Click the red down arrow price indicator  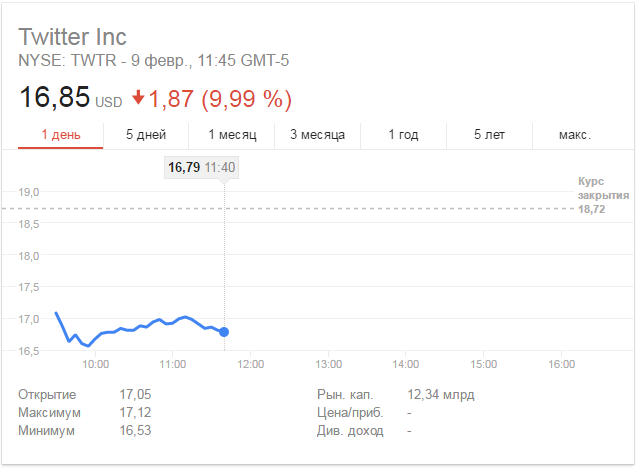pyautogui.click(x=138, y=99)
